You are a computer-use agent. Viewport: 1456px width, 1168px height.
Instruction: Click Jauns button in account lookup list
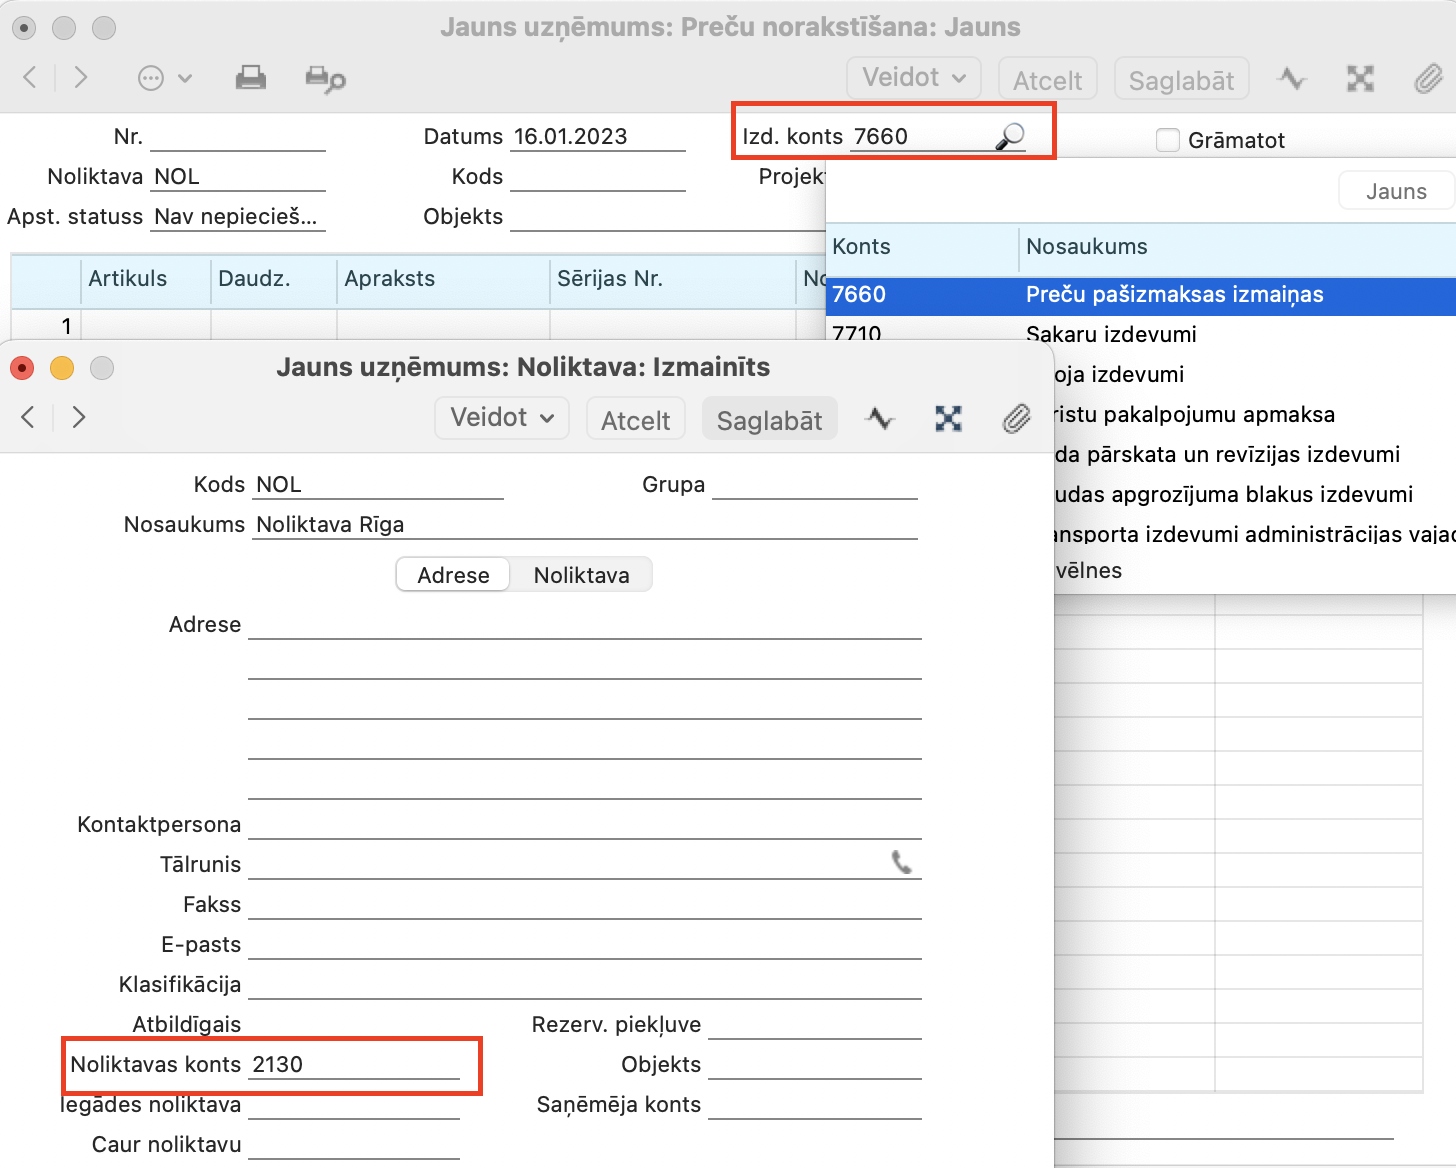tap(1395, 191)
